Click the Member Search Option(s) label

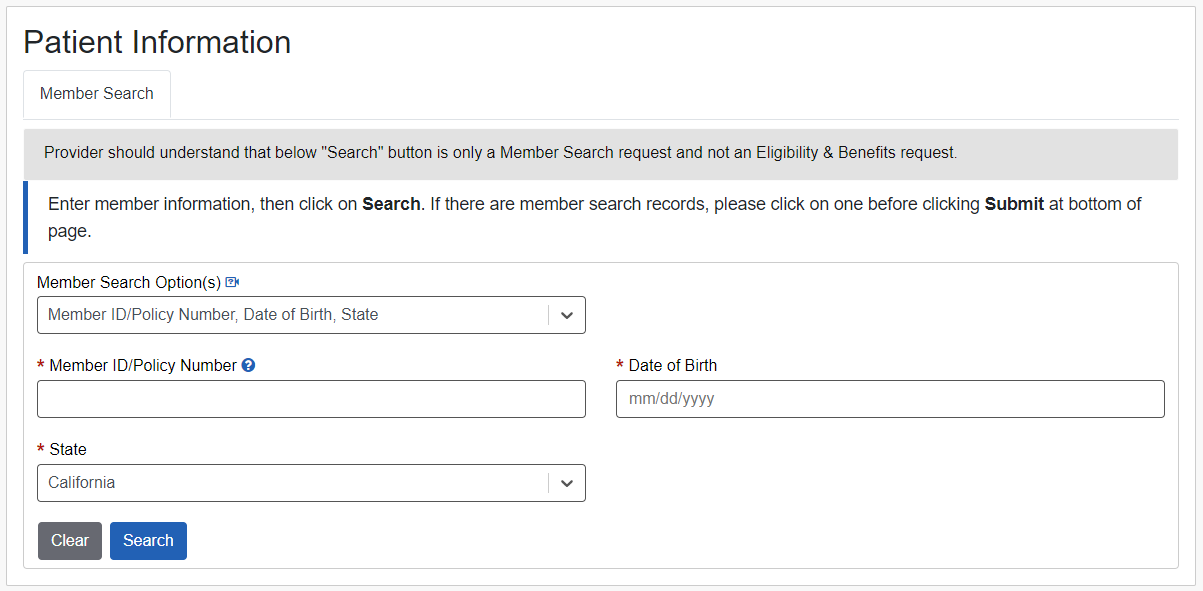pos(128,283)
